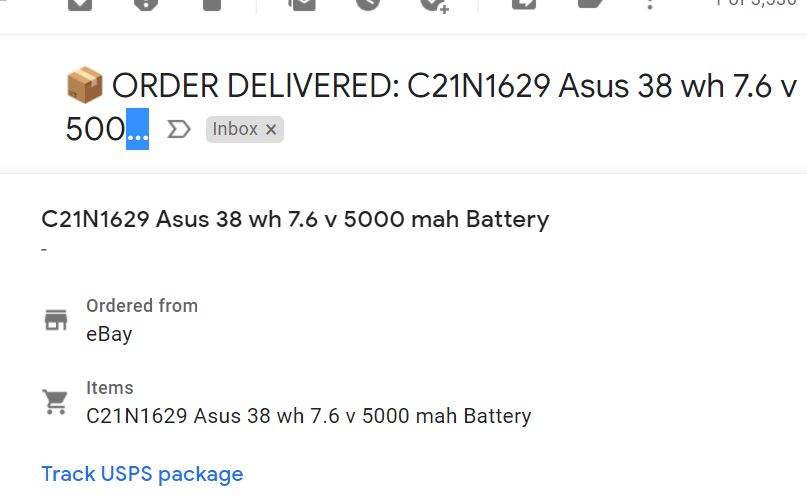Screen dimensions: 807x502
Task: Delete the email with the trash icon
Action: (212, 4)
